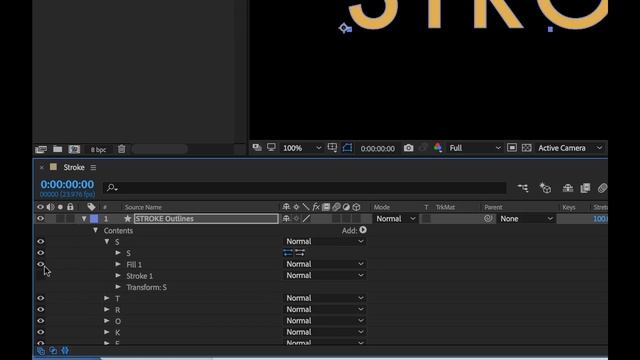Toggle Draft 3D icon in timeline
The height and width of the screenshot is (360, 640).
545,188
